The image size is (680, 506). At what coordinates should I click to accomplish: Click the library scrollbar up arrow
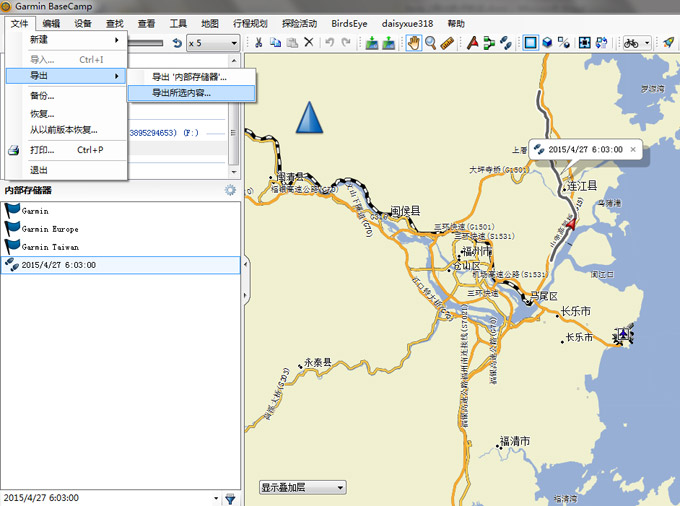[x=234, y=60]
